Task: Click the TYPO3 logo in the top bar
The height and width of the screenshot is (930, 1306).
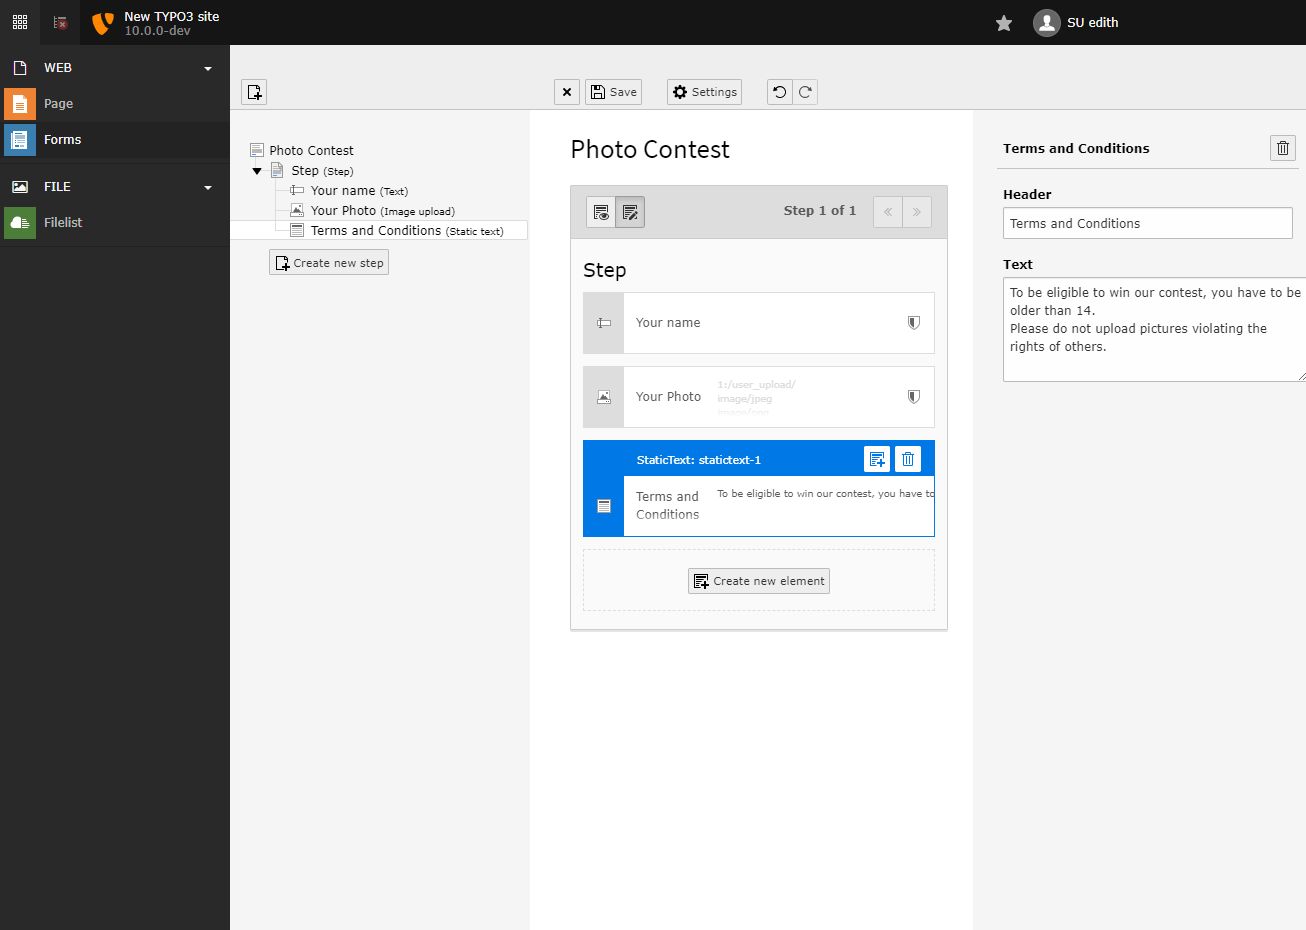Action: (x=101, y=21)
